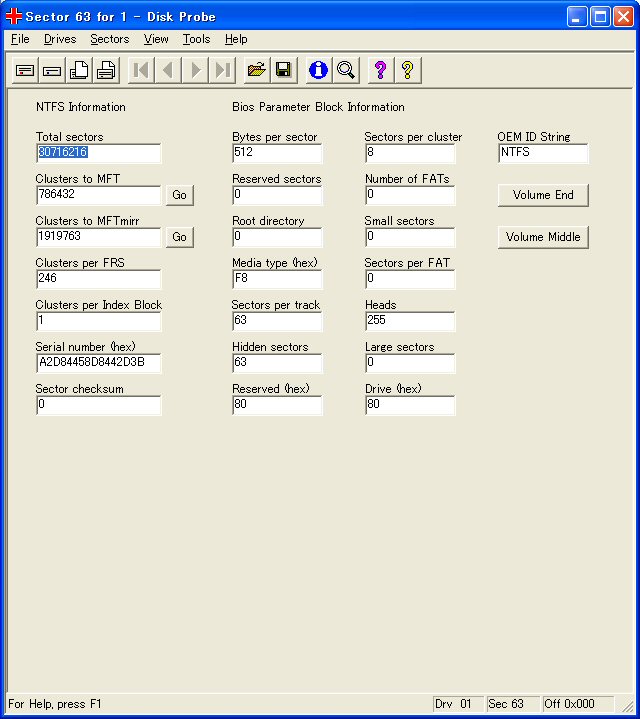The width and height of the screenshot is (640, 719).
Task: Click the 'NTFS Information' heading text
Action: pos(81,107)
